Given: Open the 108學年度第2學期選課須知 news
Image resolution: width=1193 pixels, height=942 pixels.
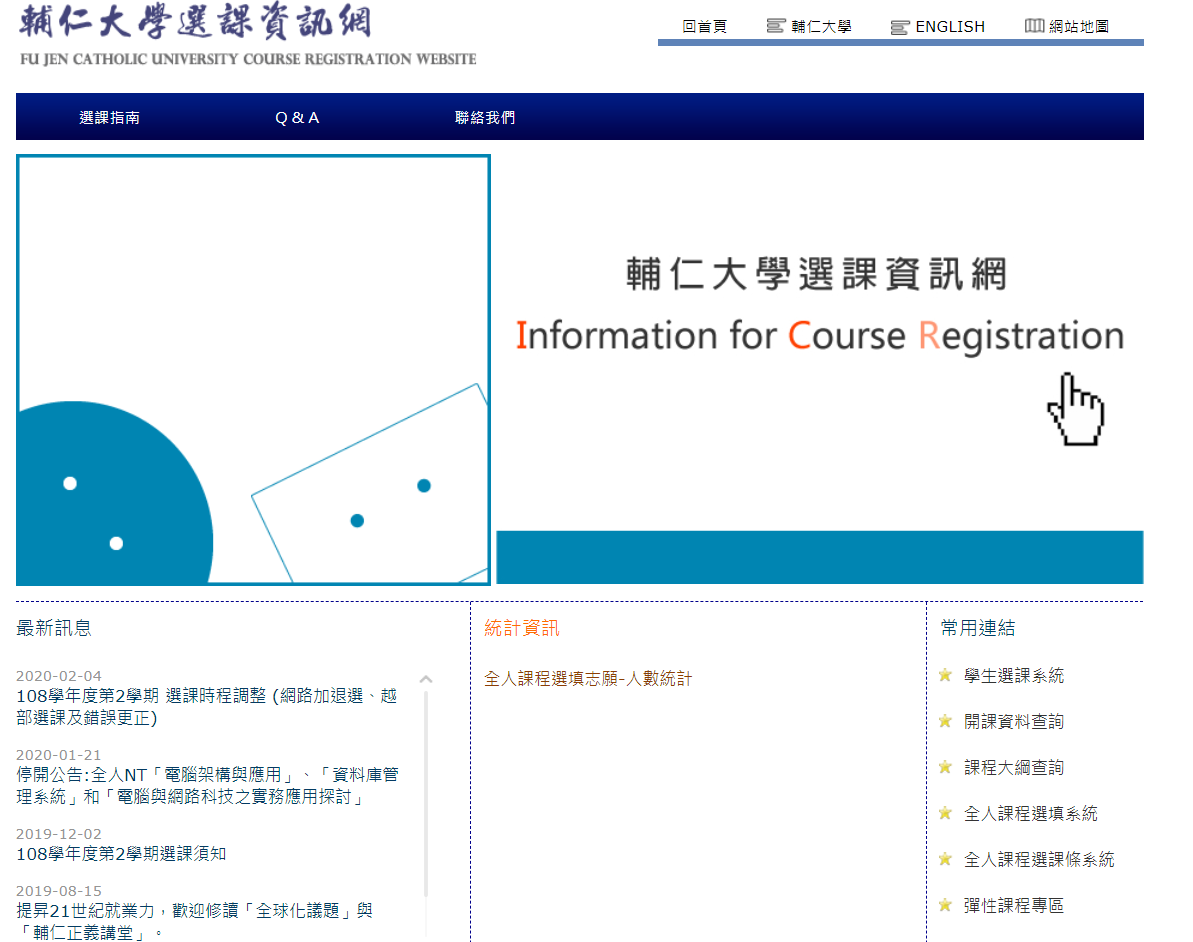Looking at the screenshot, I should click(121, 854).
